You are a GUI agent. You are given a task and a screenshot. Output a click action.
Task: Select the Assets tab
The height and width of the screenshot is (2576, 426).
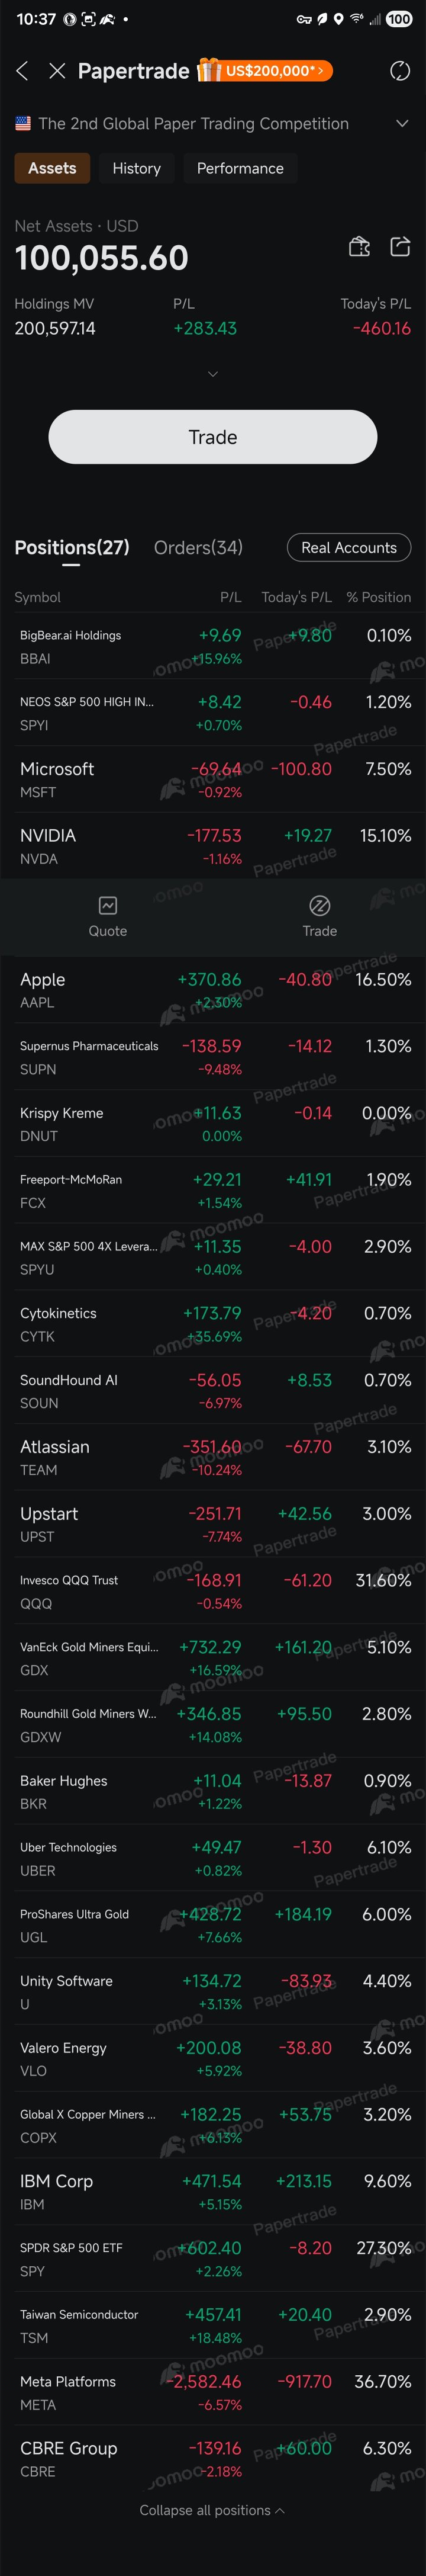(52, 168)
